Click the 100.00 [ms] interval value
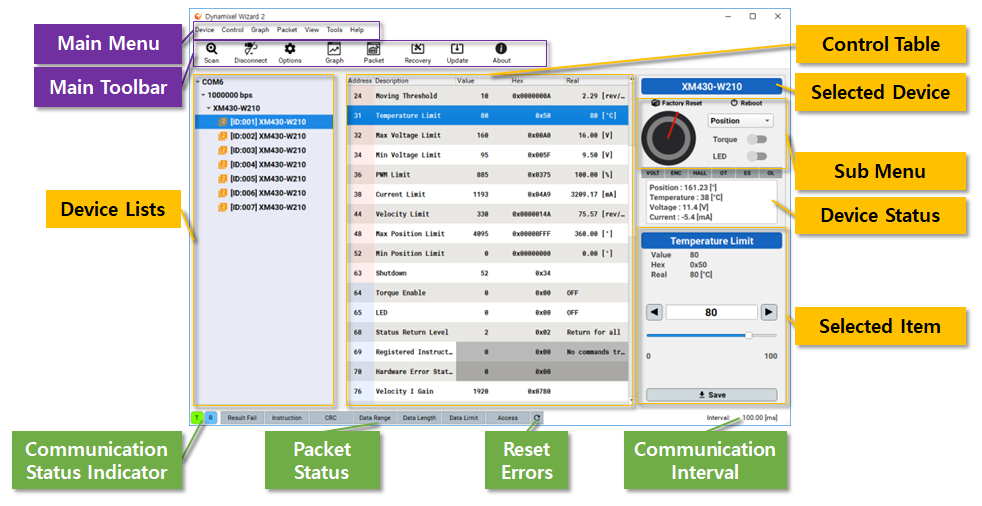The height and width of the screenshot is (506, 982). coord(760,418)
